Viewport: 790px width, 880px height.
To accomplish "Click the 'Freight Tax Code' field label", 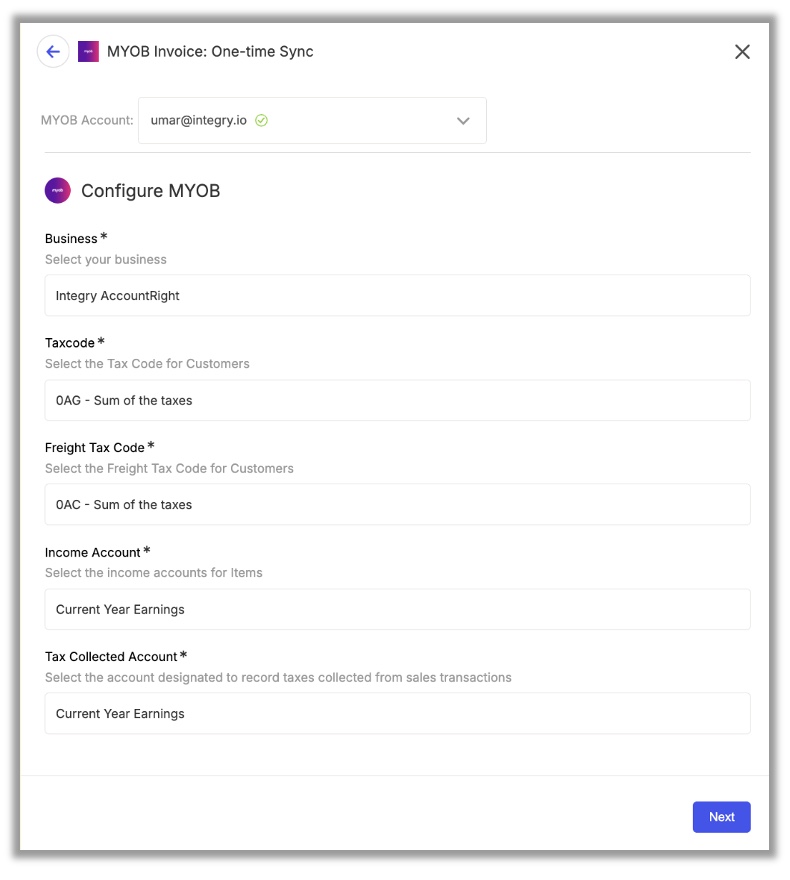I will [95, 448].
